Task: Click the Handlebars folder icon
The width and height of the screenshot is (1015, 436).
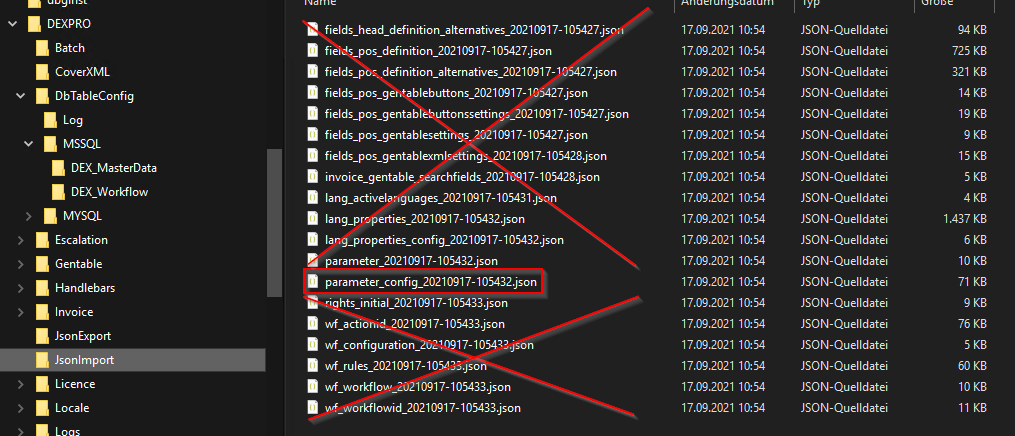Action: [43, 288]
